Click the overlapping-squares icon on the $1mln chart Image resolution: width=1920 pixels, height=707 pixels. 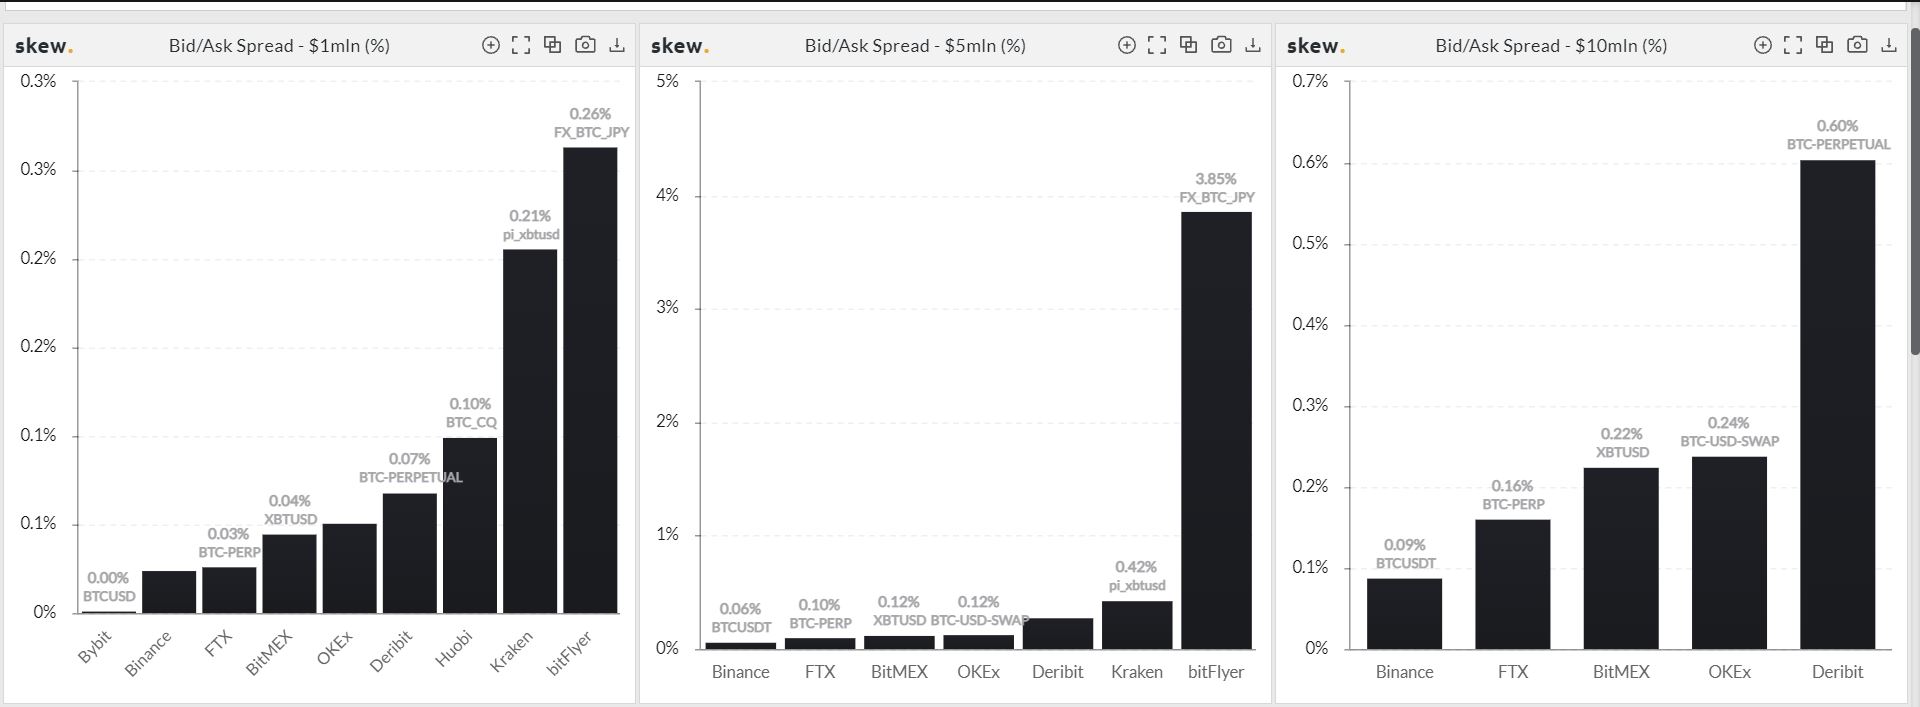[552, 45]
